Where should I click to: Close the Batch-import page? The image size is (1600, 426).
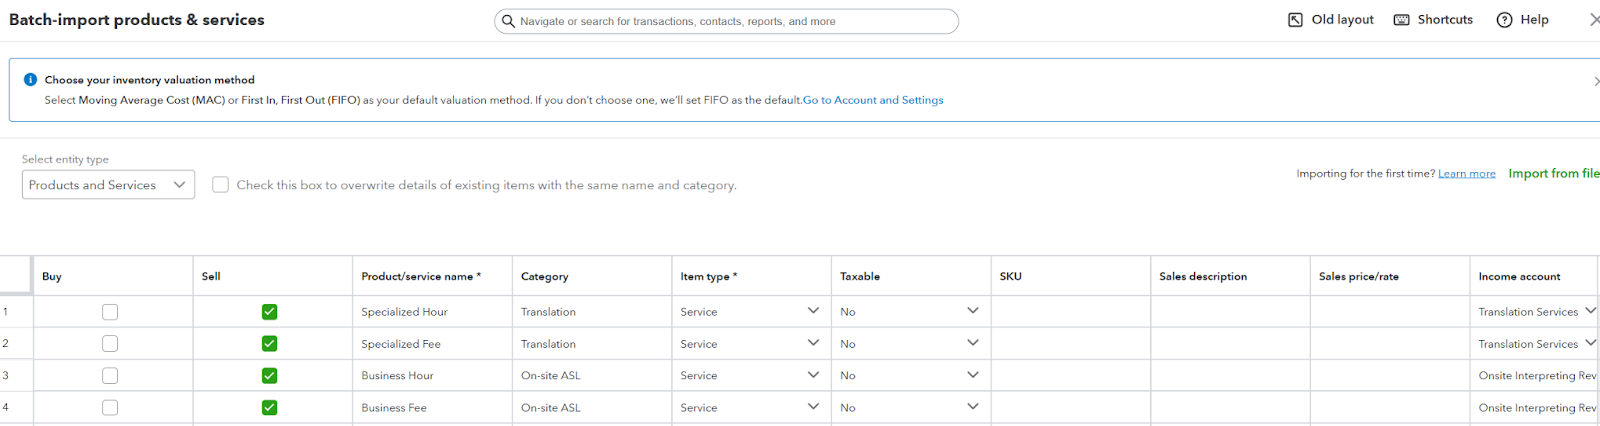(1594, 20)
